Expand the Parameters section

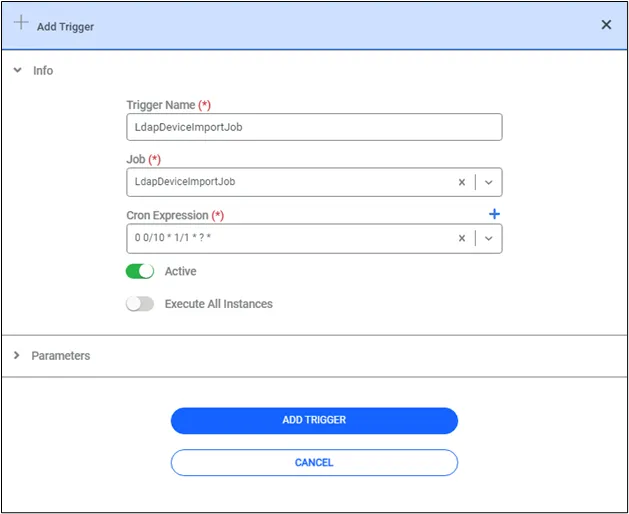(16, 355)
